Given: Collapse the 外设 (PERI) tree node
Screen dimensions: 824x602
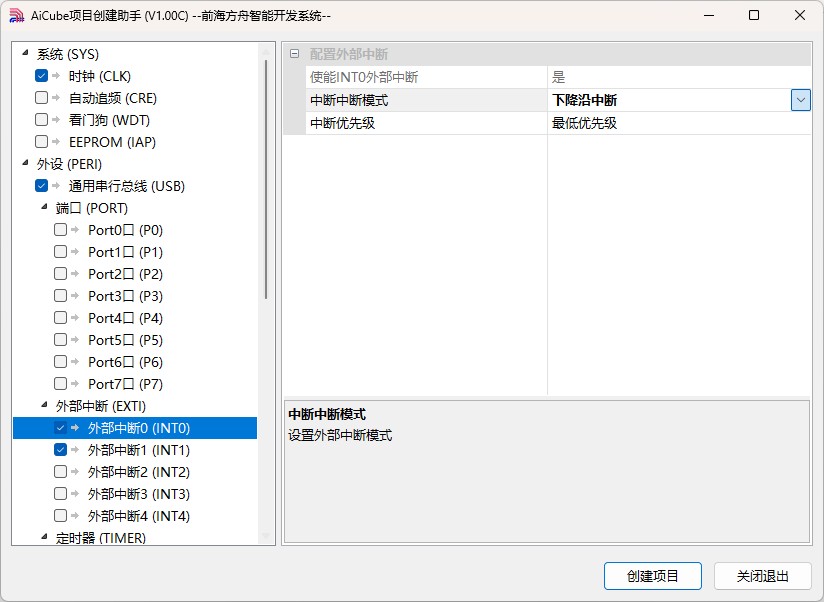Looking at the screenshot, I should coord(25,163).
